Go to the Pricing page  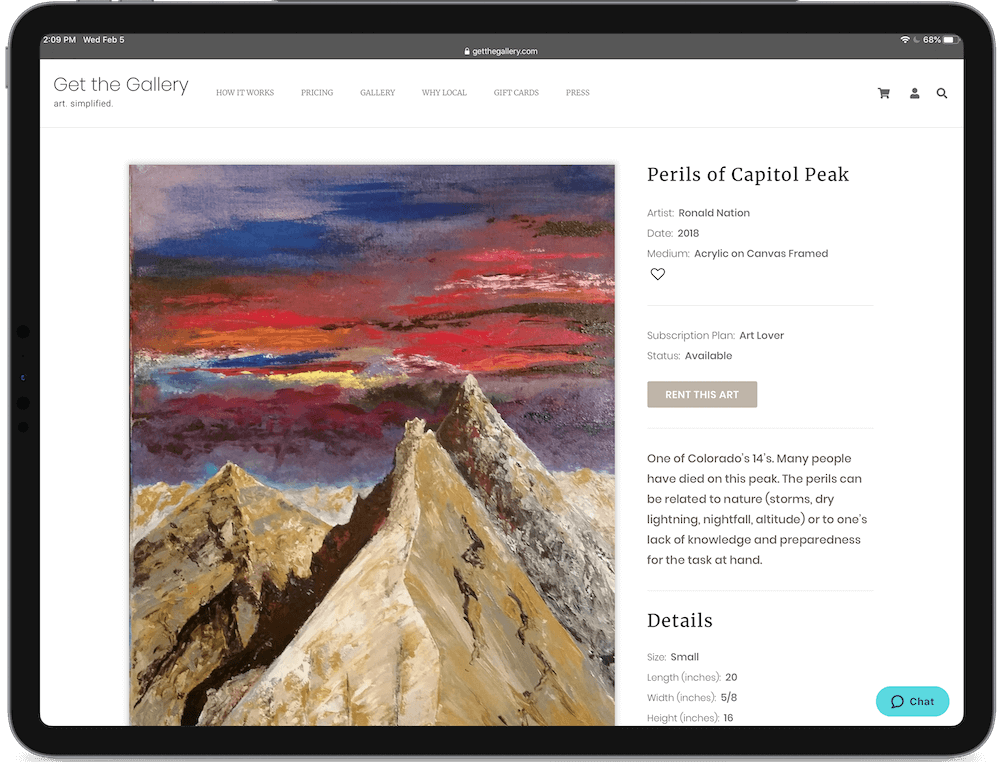[x=317, y=93]
